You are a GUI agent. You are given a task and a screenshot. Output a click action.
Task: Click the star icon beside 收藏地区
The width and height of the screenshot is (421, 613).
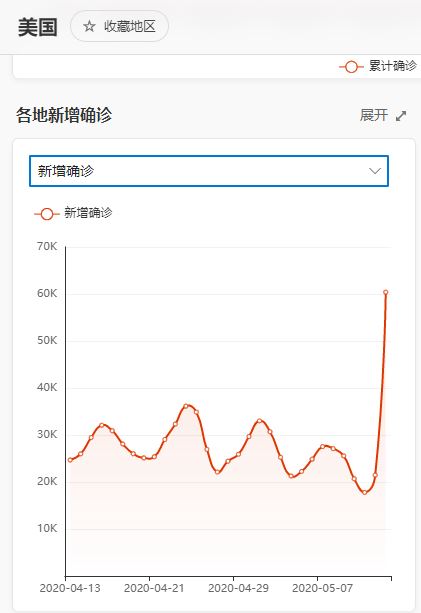(89, 27)
